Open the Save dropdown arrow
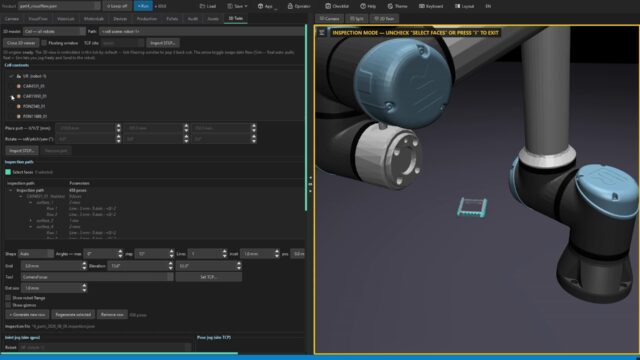 click(x=246, y=6)
